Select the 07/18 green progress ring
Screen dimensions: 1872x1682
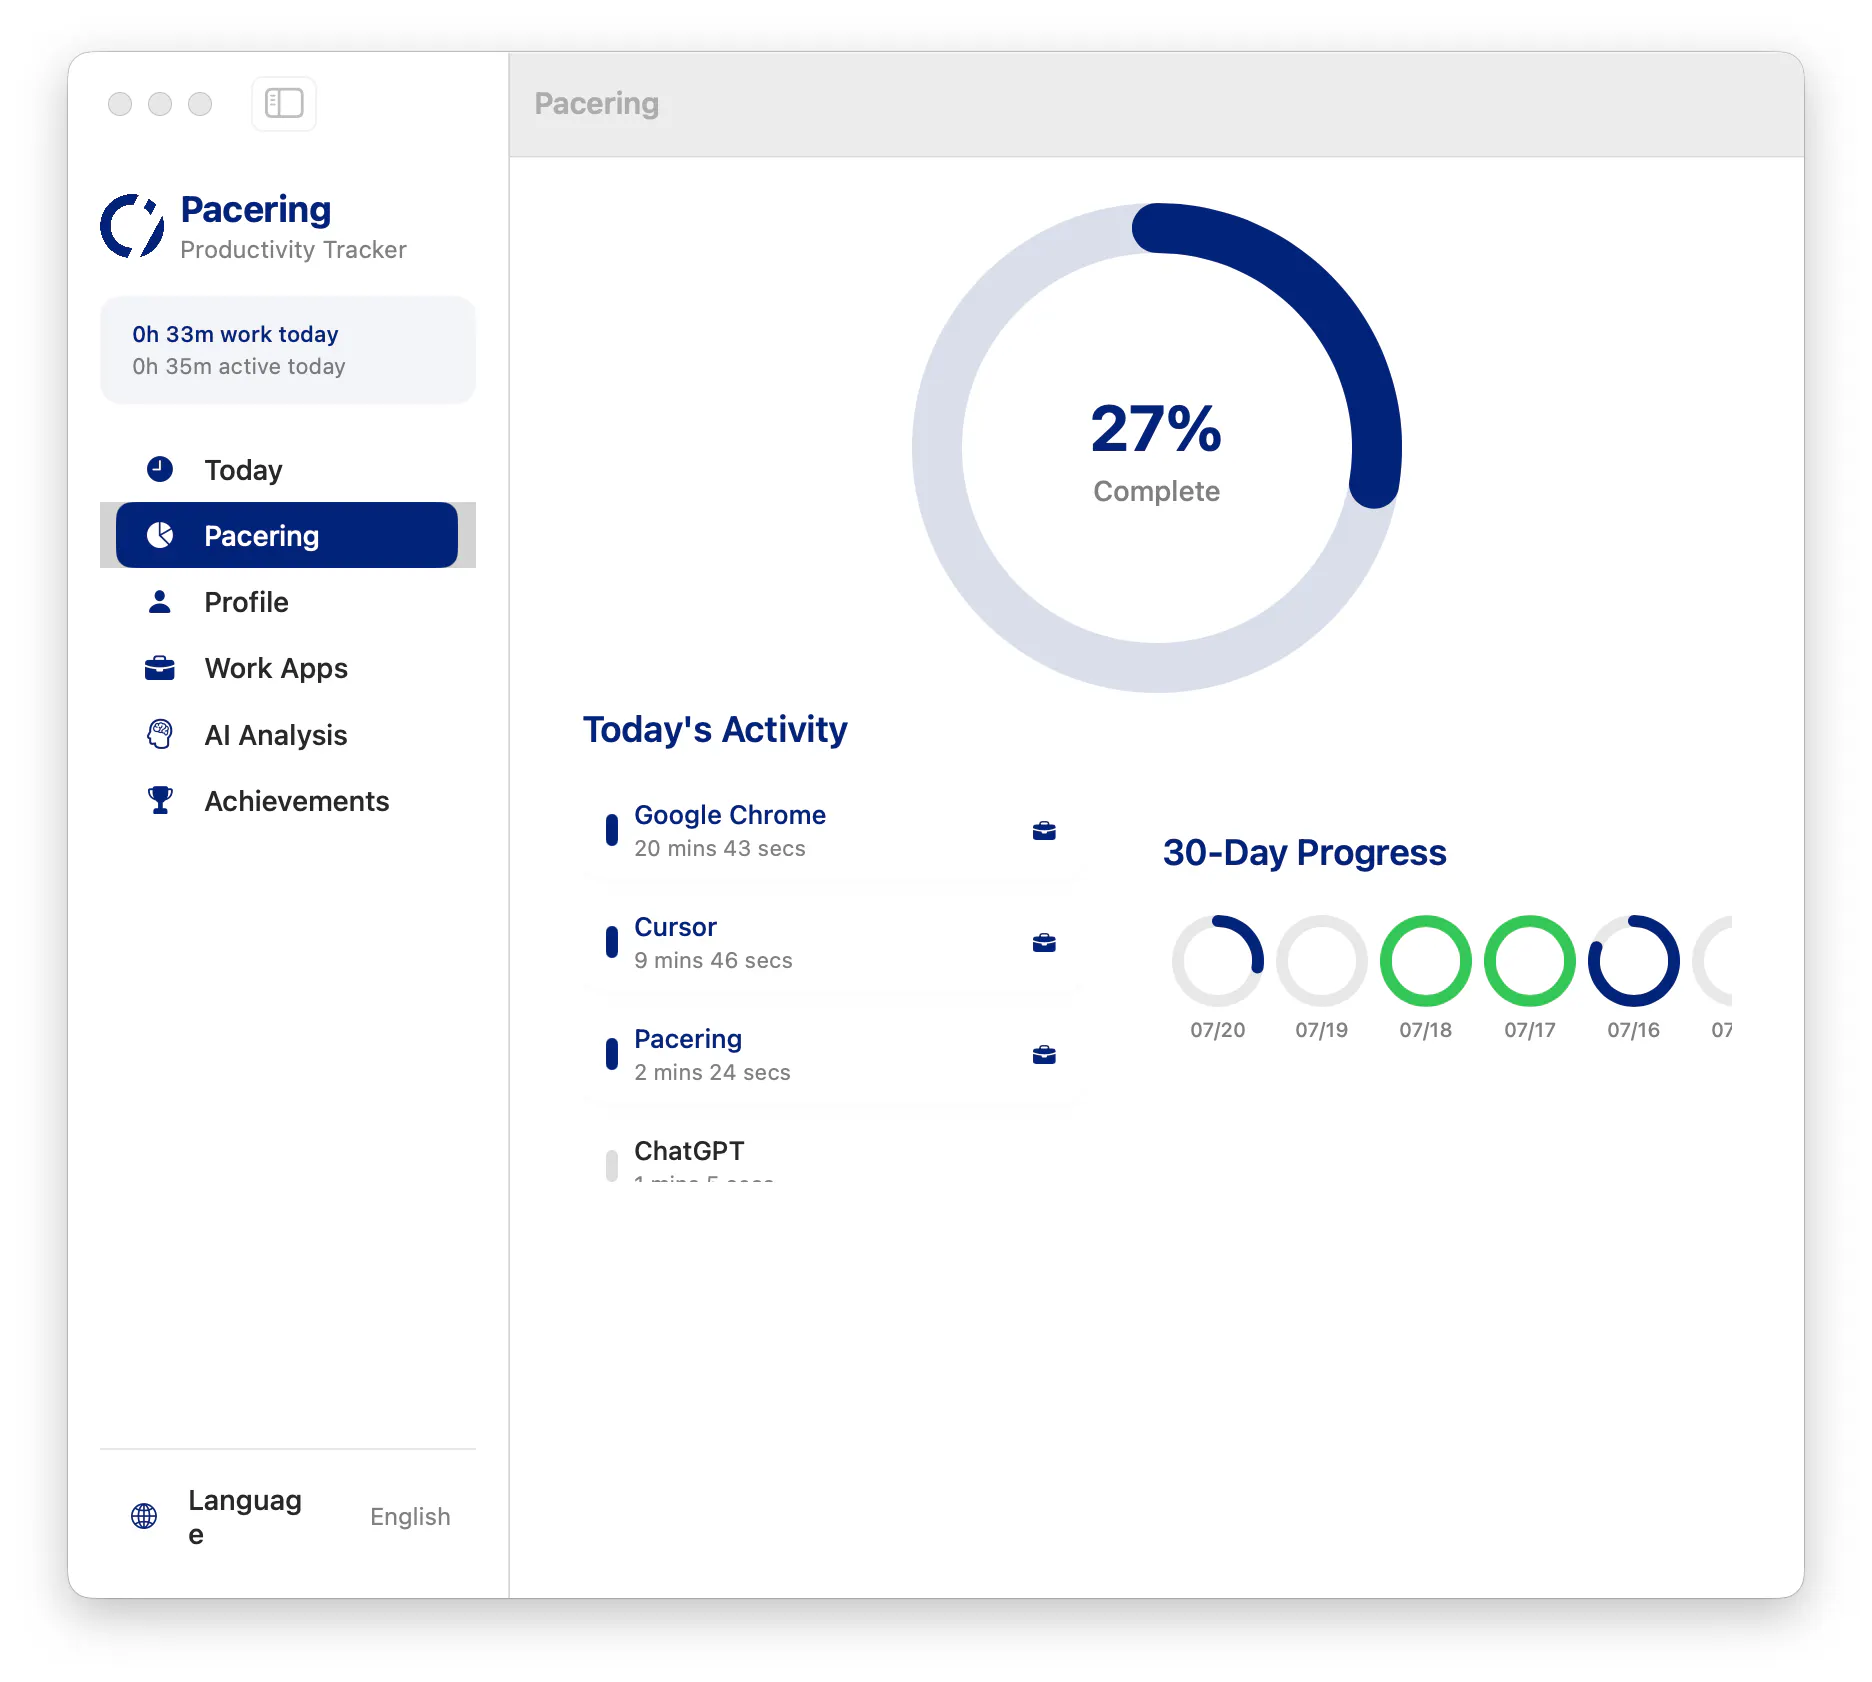click(x=1426, y=960)
